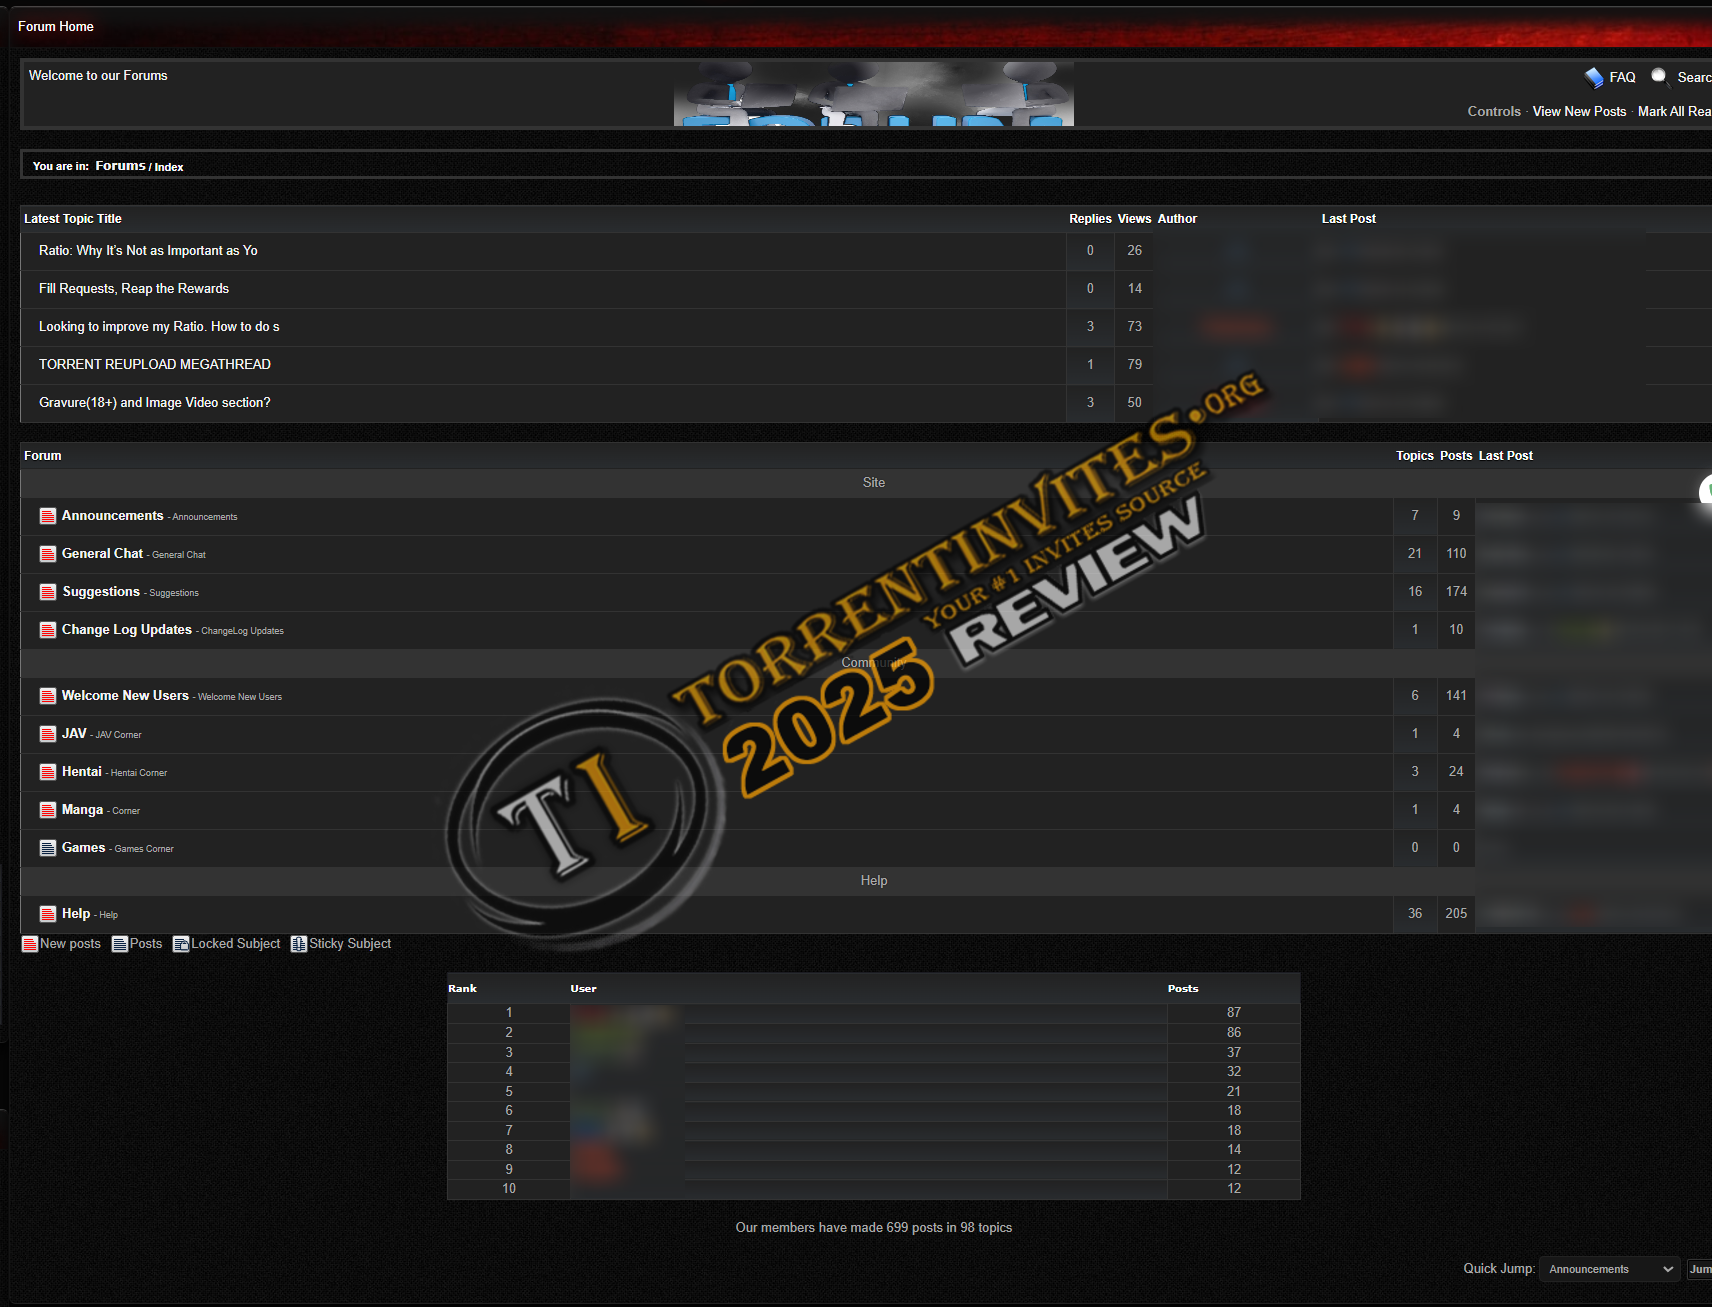Viewport: 1712px width, 1307px height.
Task: Open the Help forum
Action: [76, 914]
